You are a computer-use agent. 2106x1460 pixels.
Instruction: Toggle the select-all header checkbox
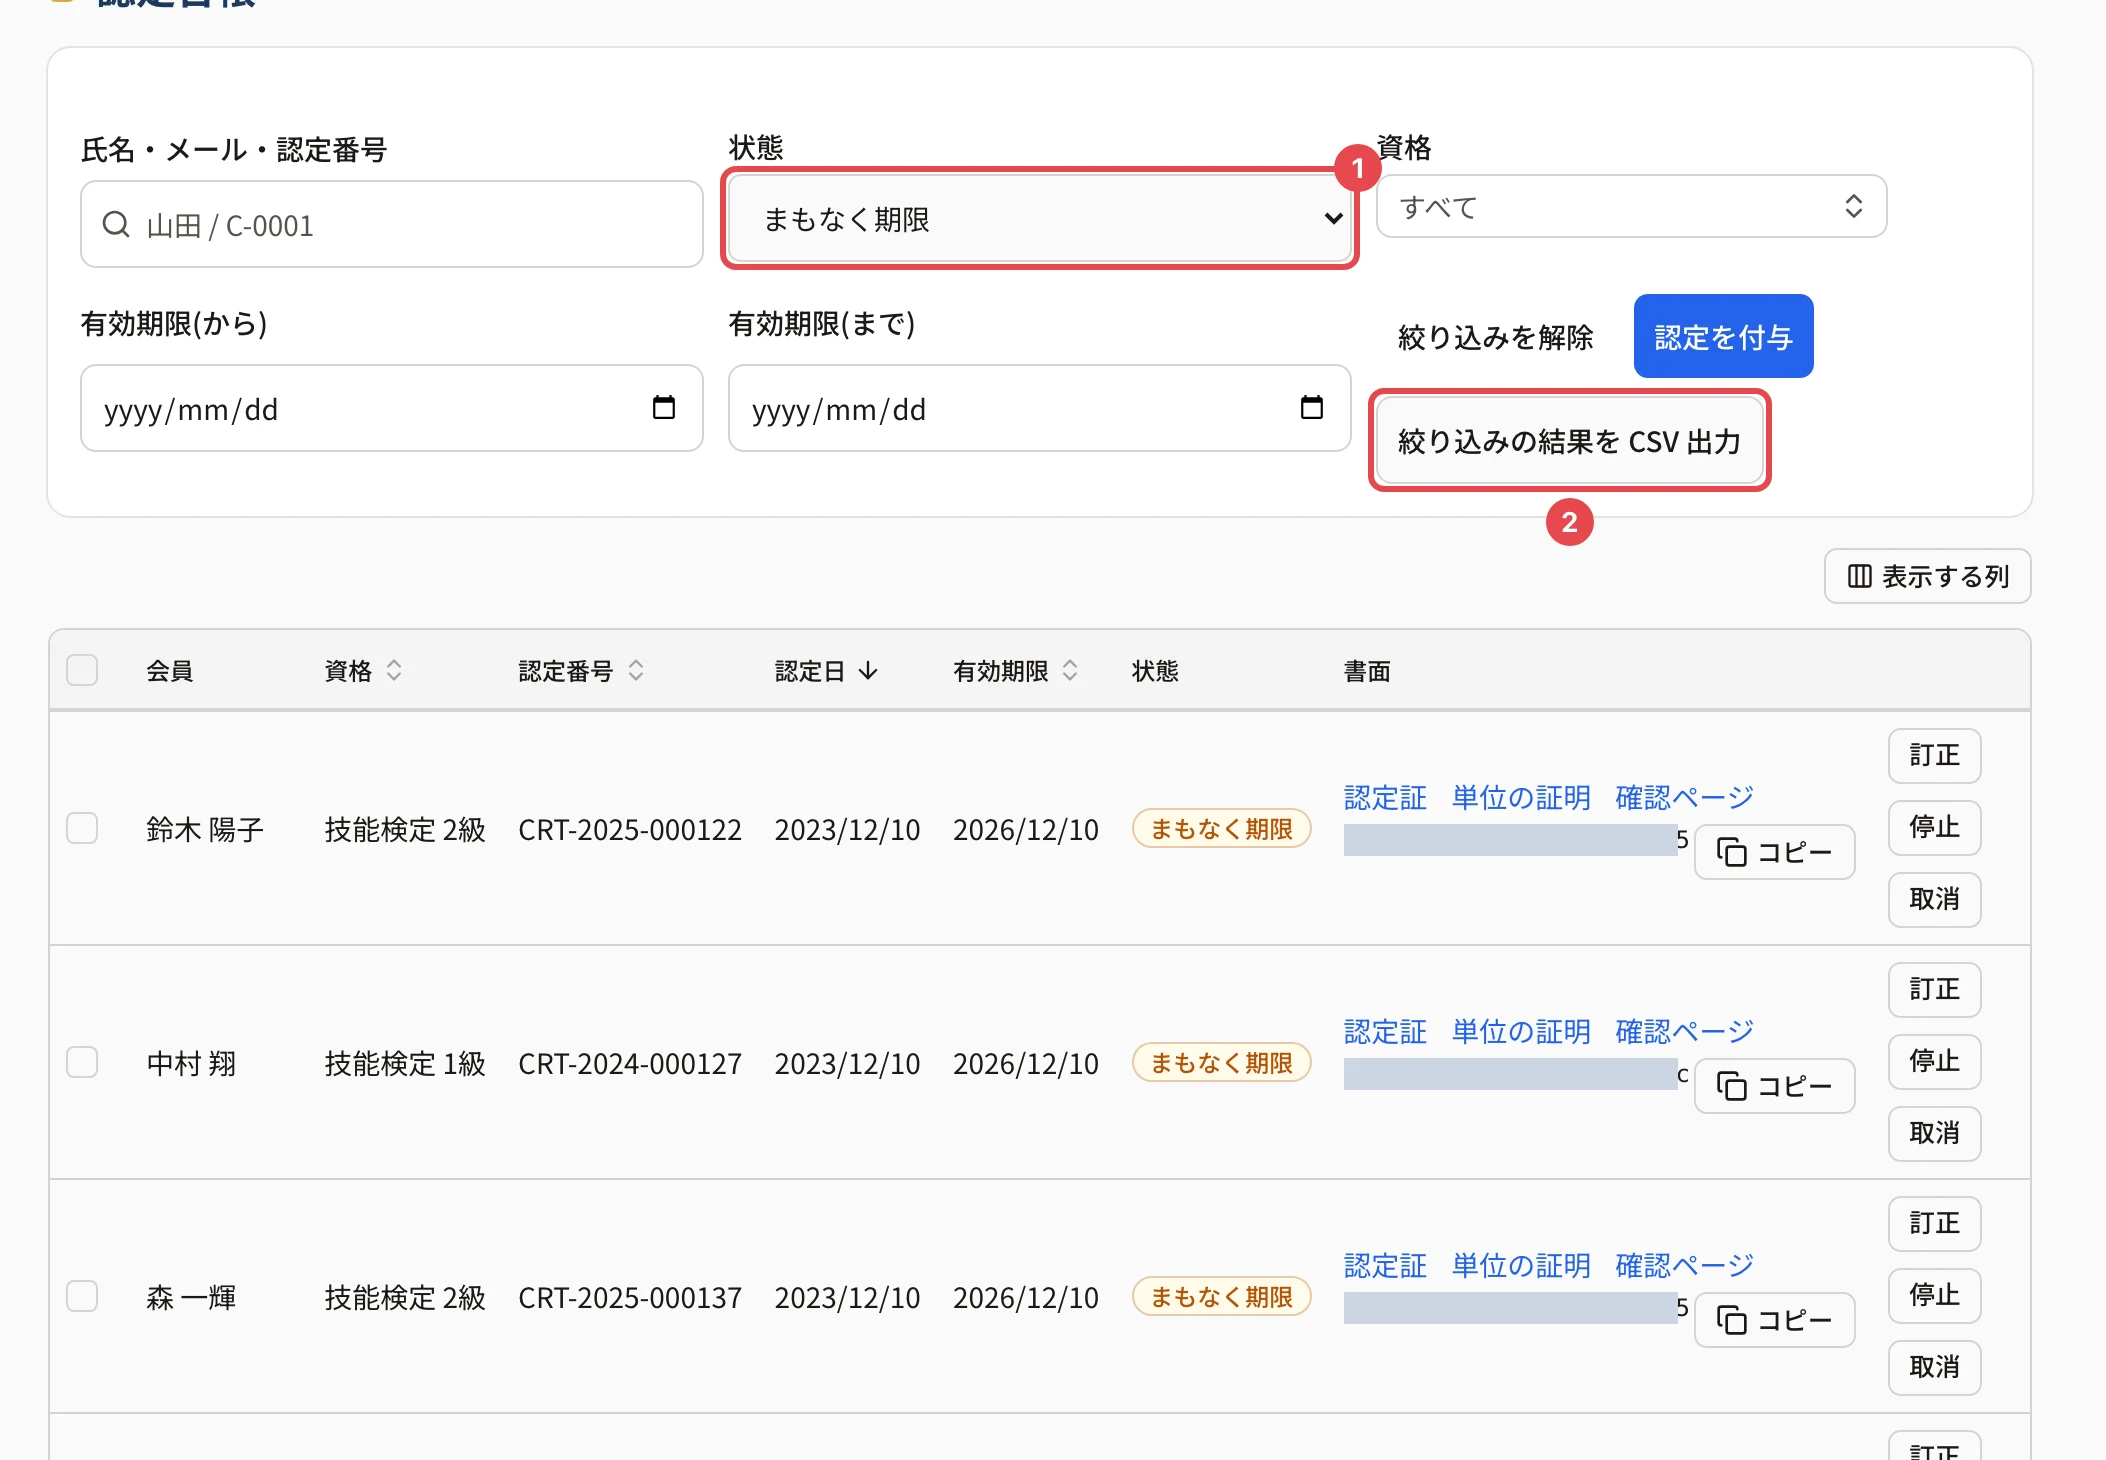[82, 670]
